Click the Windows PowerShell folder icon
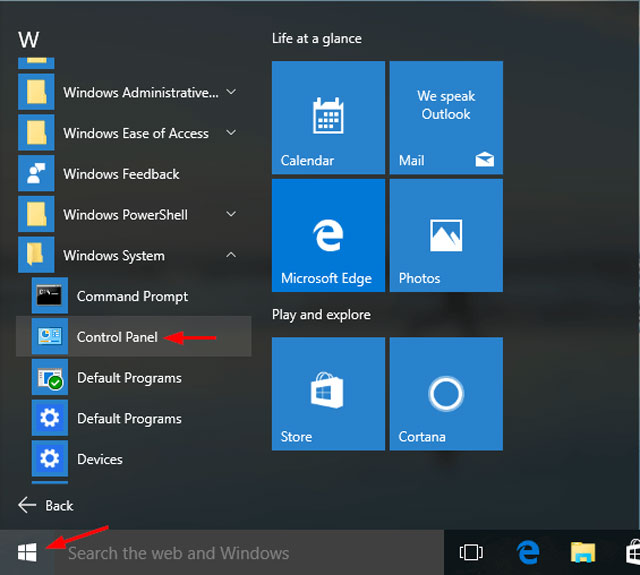Image resolution: width=640 pixels, height=575 pixels. [36, 214]
